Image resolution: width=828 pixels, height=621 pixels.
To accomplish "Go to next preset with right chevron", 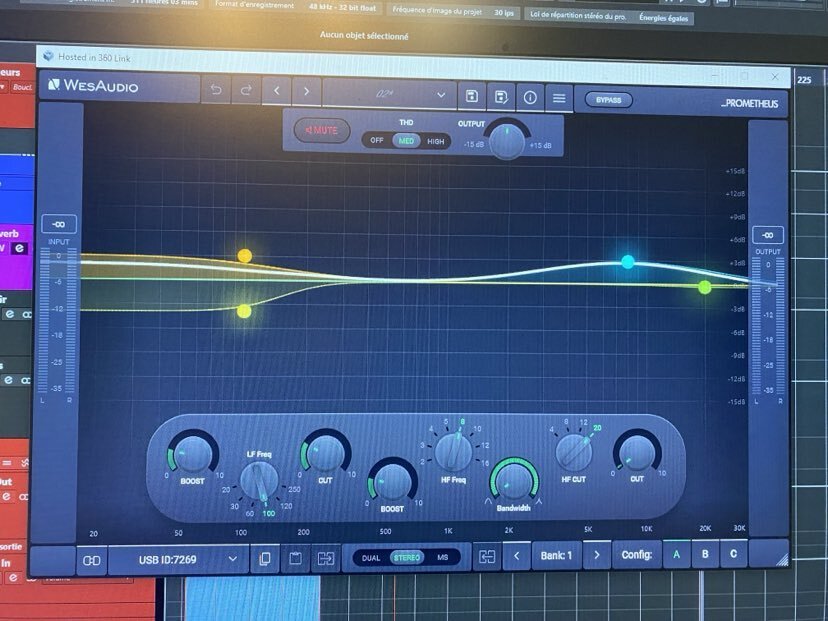I will pos(306,91).
